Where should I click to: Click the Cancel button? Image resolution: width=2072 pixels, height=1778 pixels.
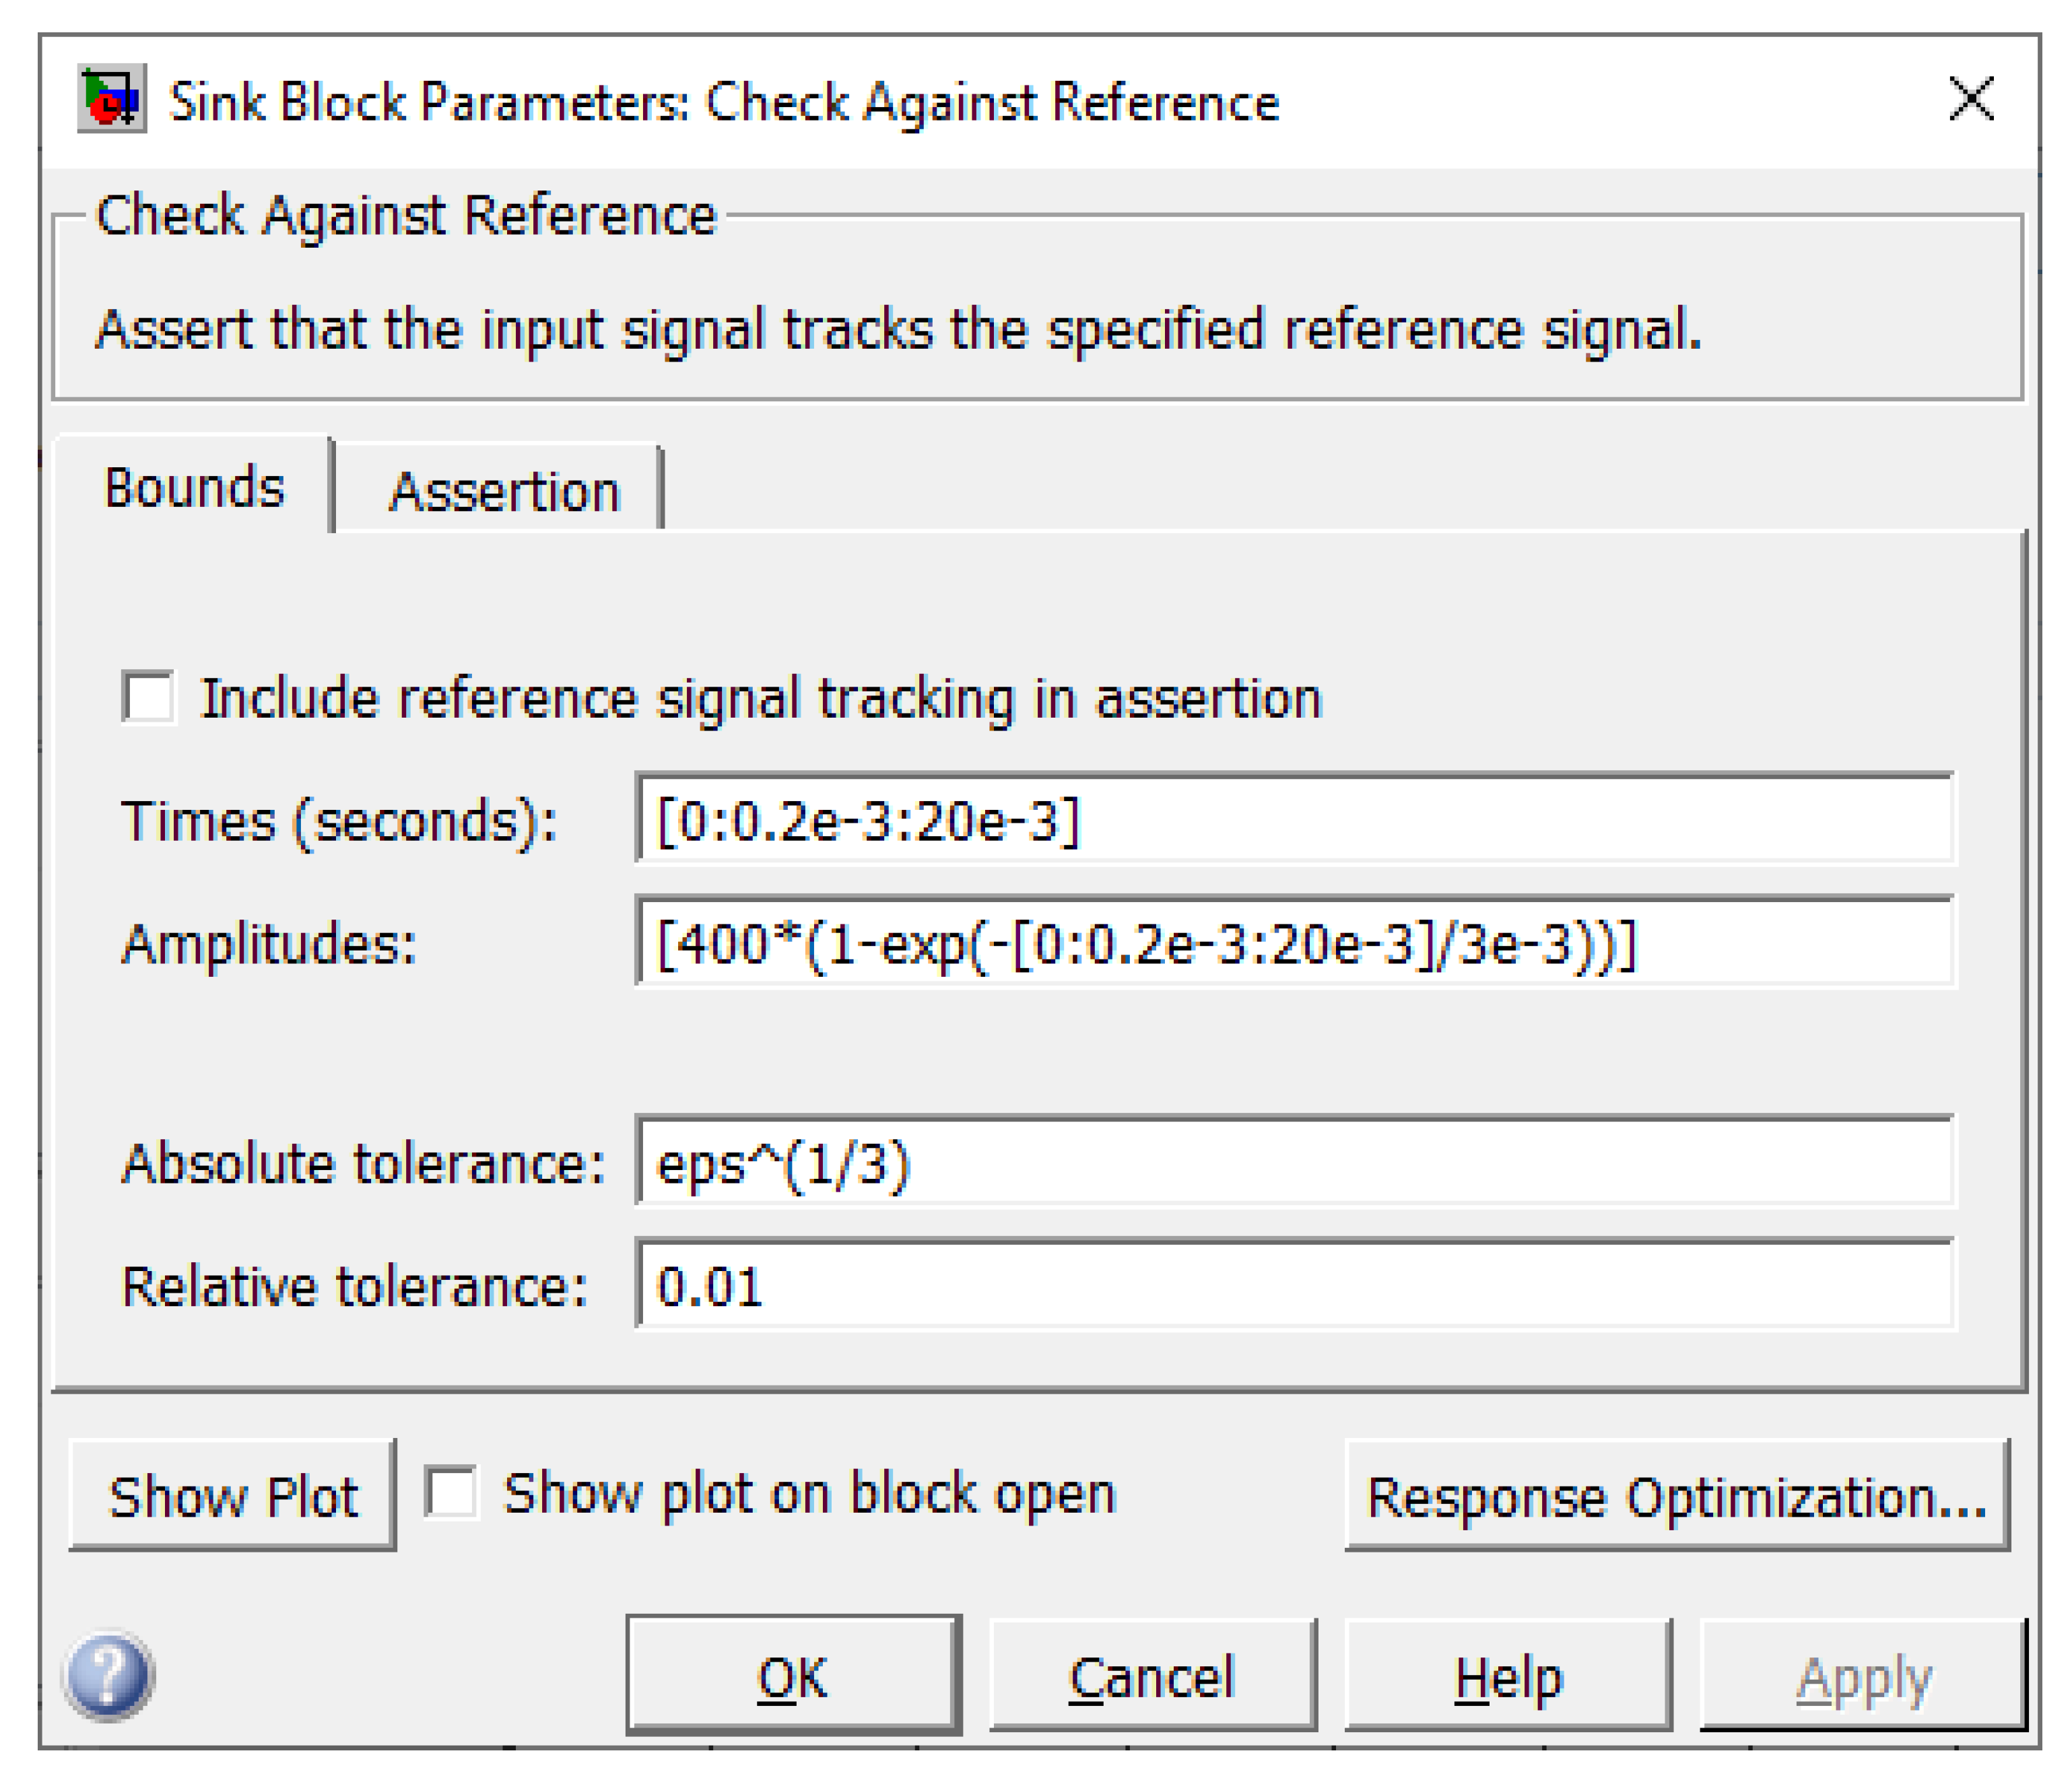pos(1152,1677)
